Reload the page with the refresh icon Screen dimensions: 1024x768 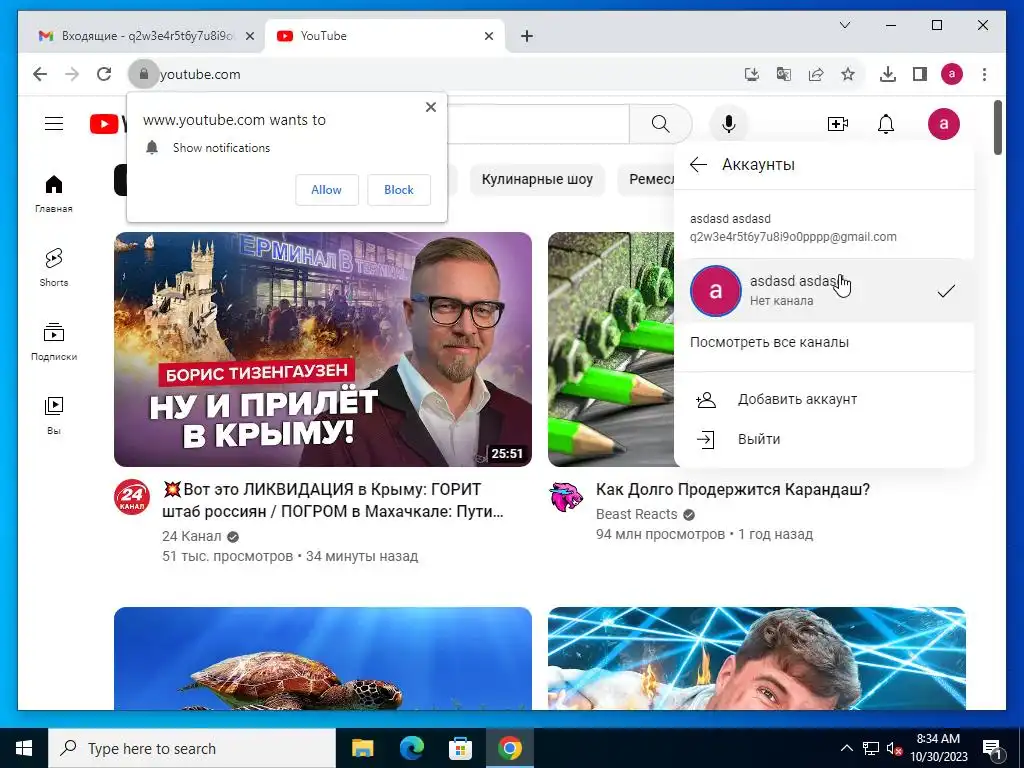[x=104, y=74]
